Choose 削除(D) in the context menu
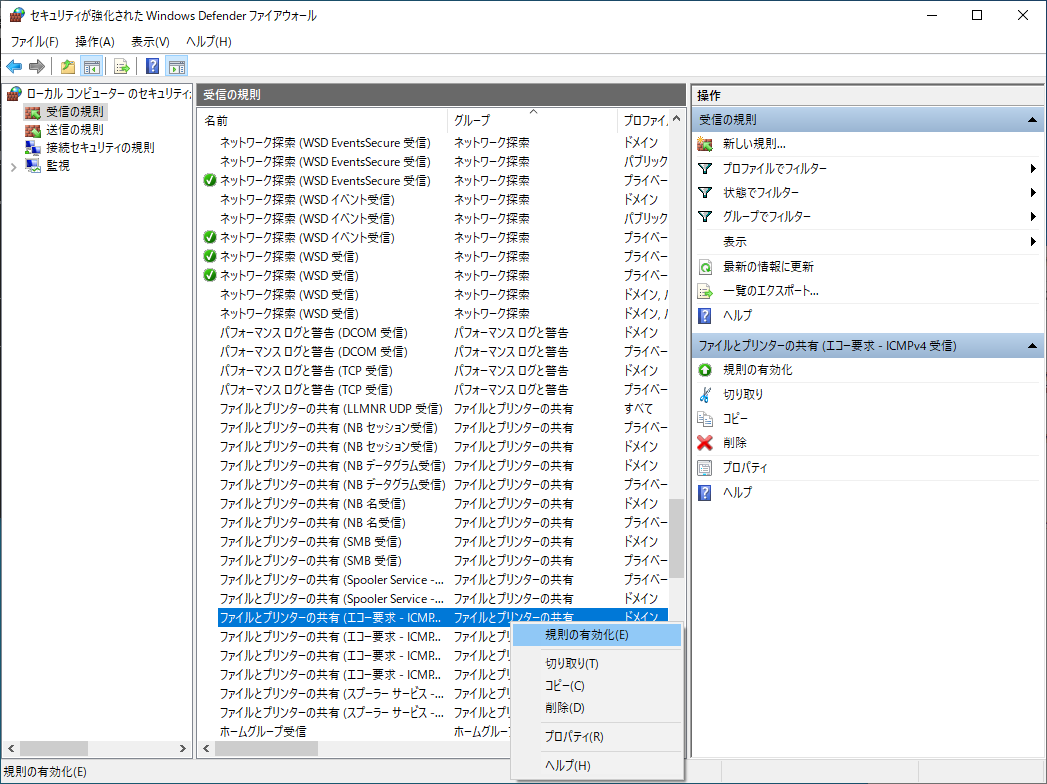1047x784 pixels. [597, 708]
